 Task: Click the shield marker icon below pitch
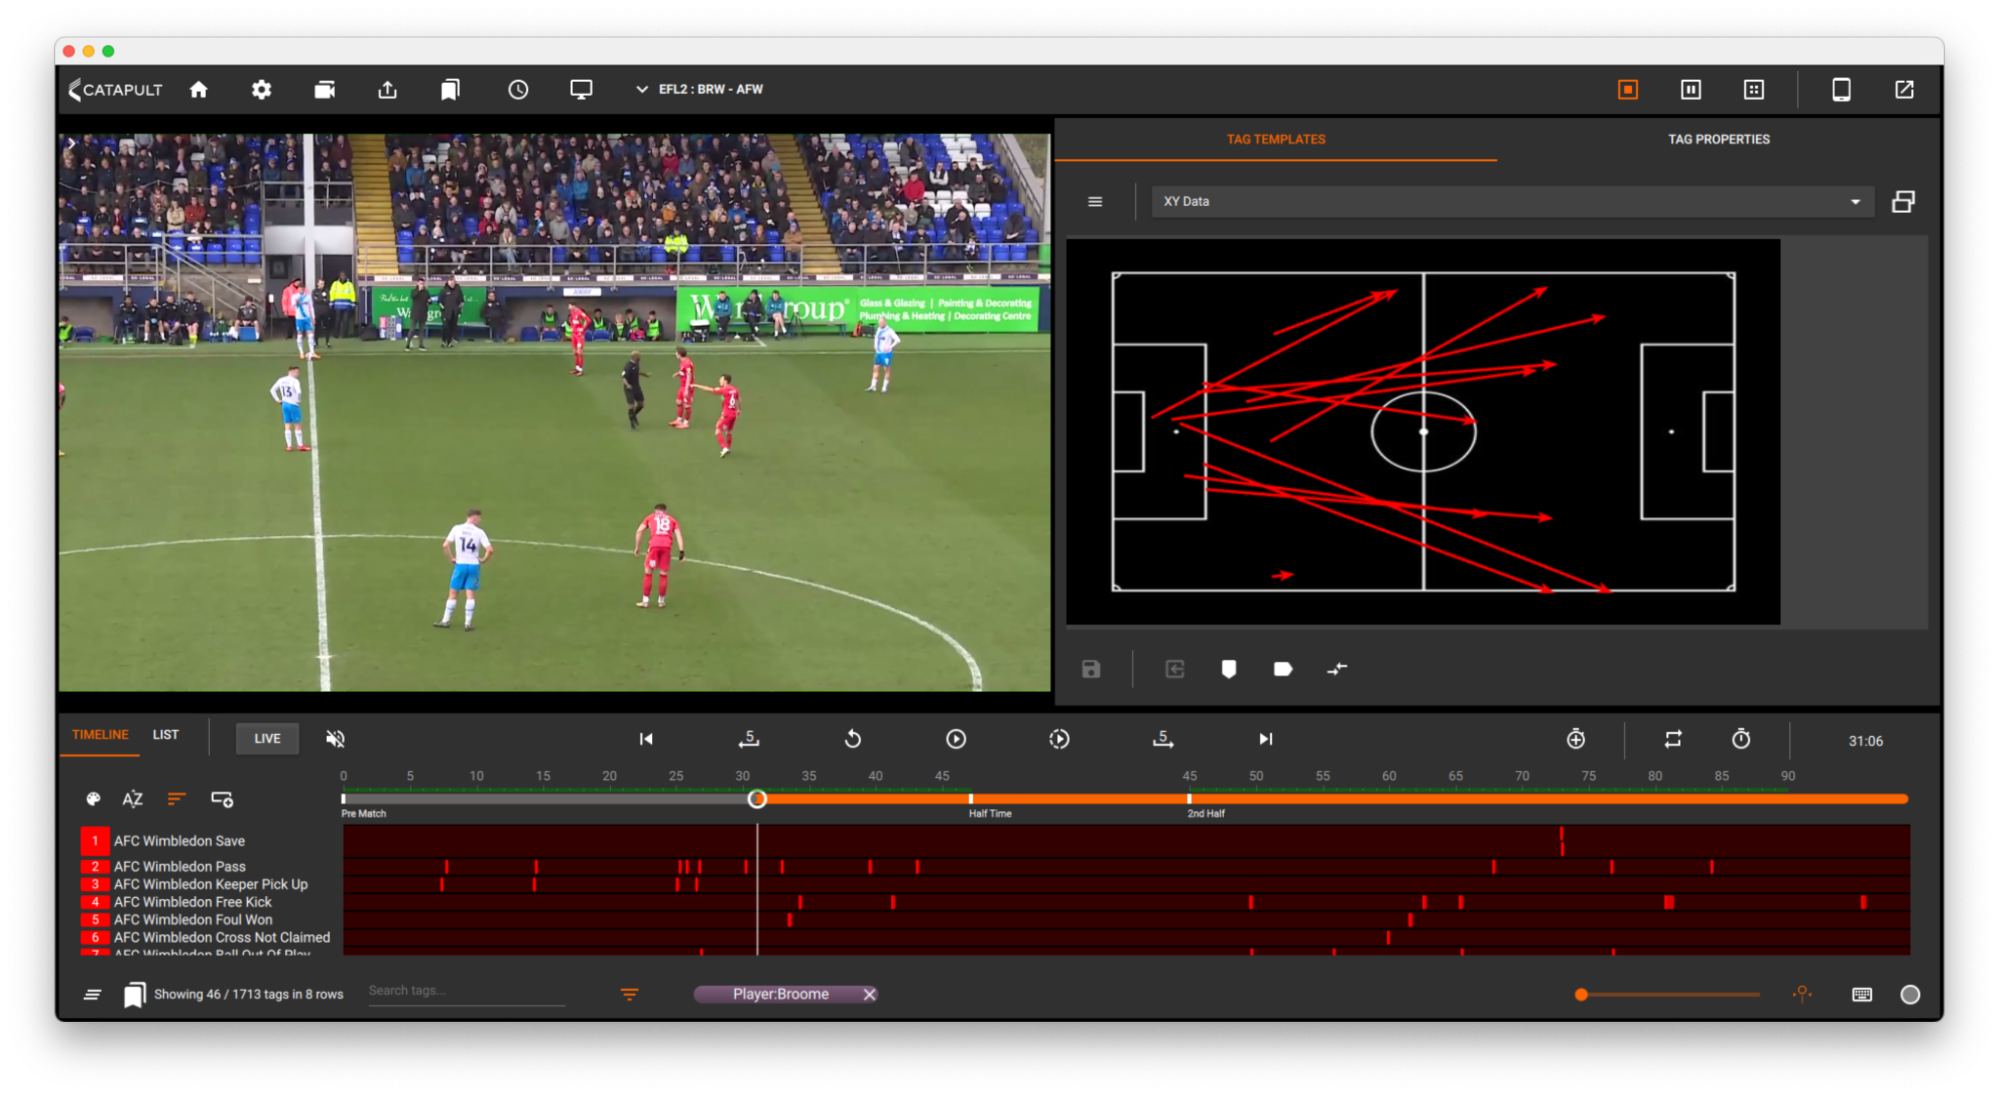(x=1229, y=669)
